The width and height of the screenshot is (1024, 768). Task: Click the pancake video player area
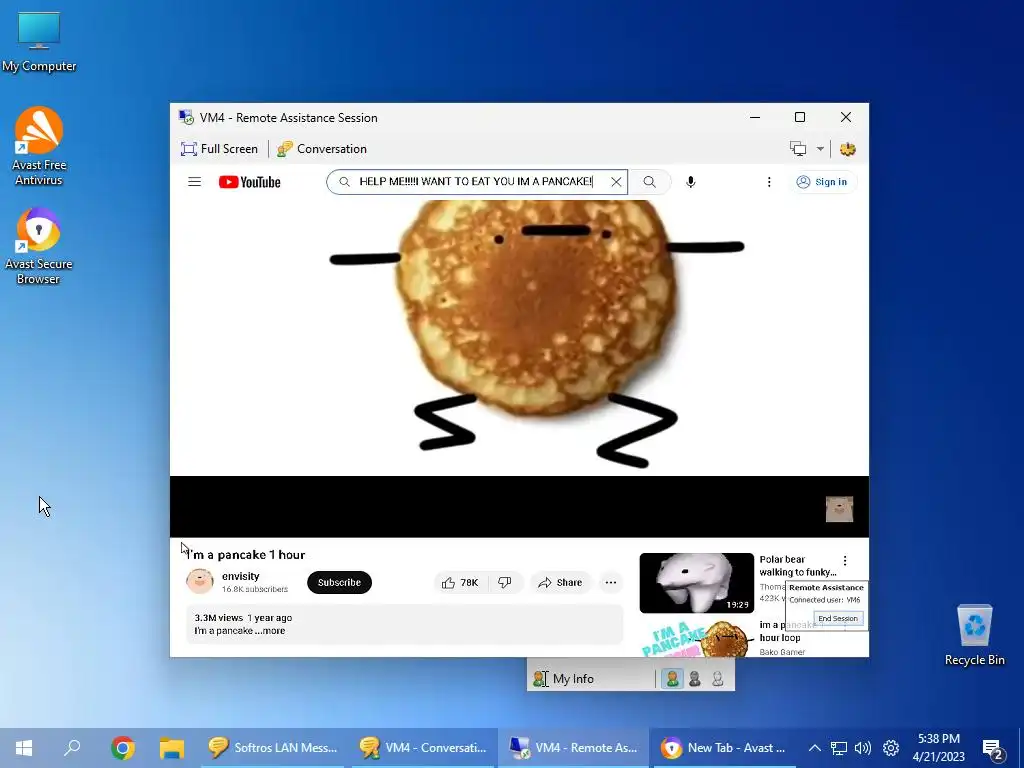pos(519,369)
